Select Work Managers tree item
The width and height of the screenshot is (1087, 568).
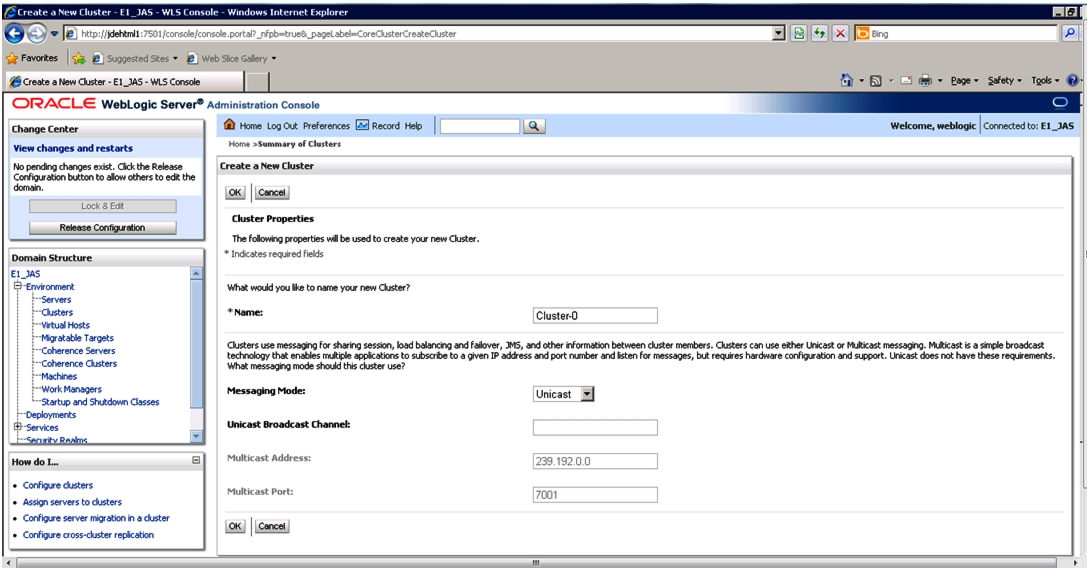(x=71, y=388)
